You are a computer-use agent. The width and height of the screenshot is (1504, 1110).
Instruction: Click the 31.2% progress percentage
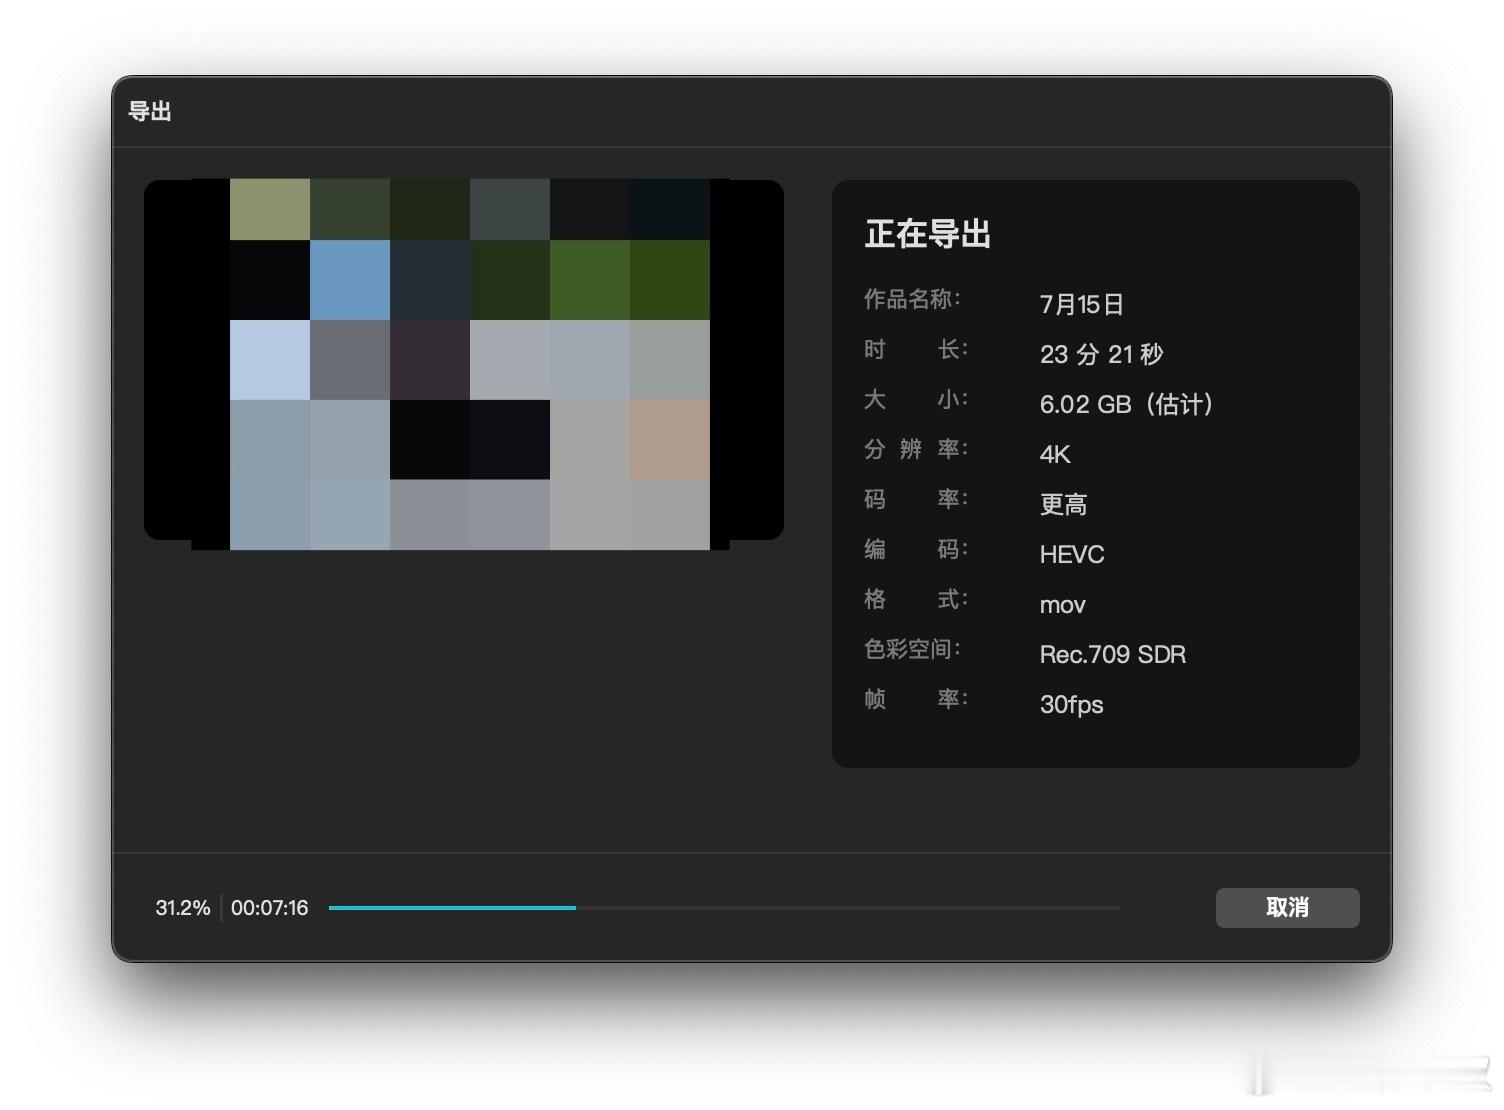coord(183,908)
